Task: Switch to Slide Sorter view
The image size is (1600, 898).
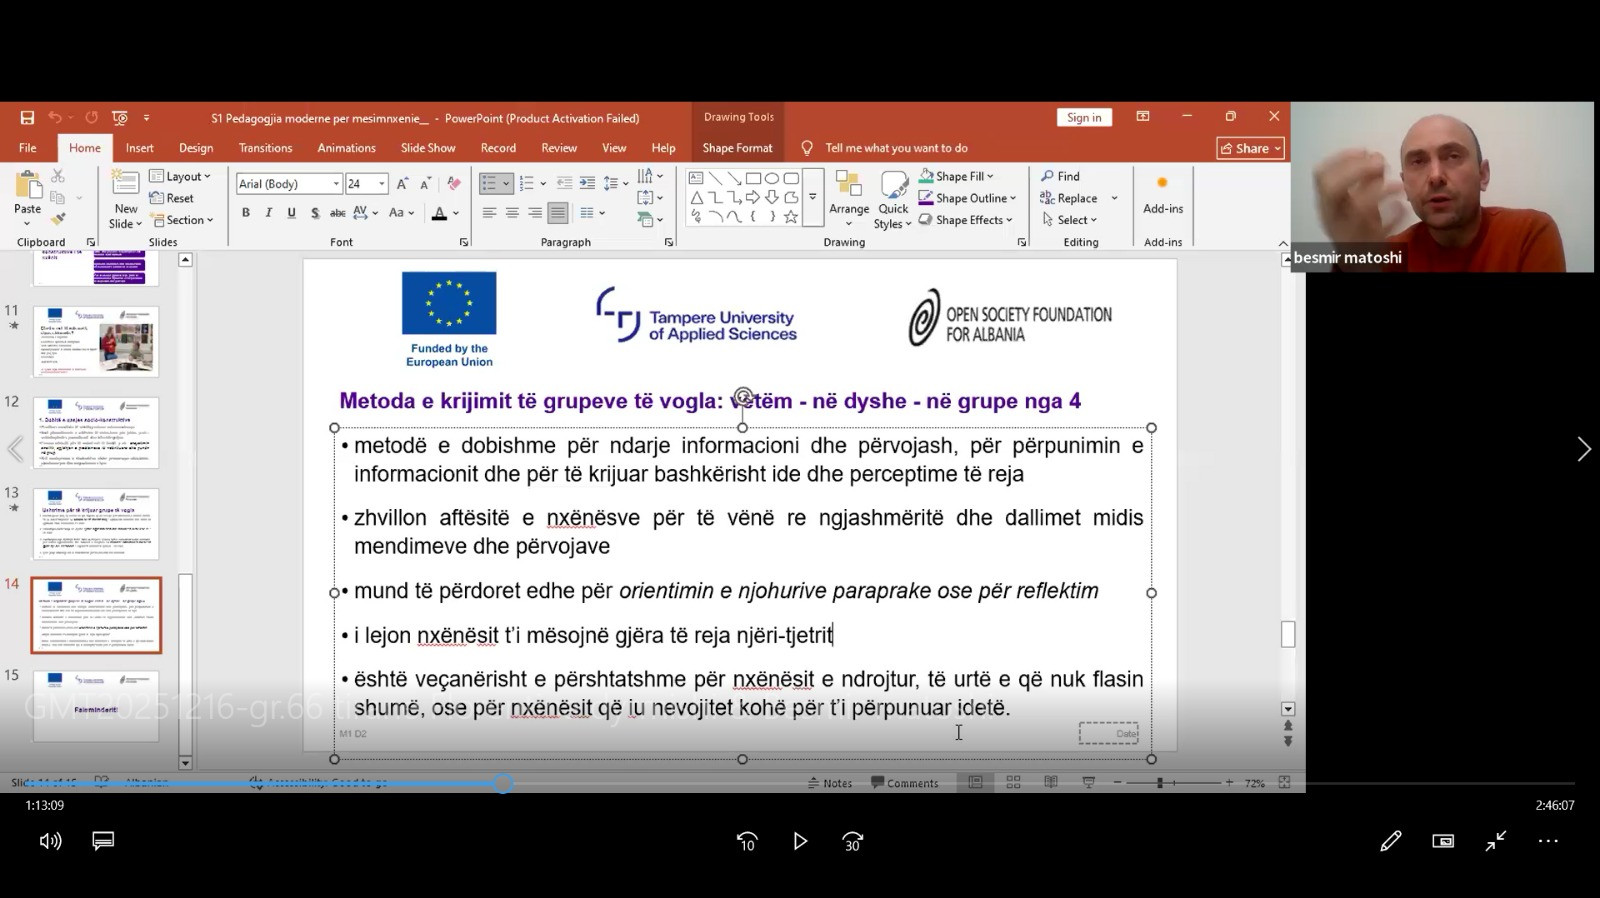Action: 1013,782
